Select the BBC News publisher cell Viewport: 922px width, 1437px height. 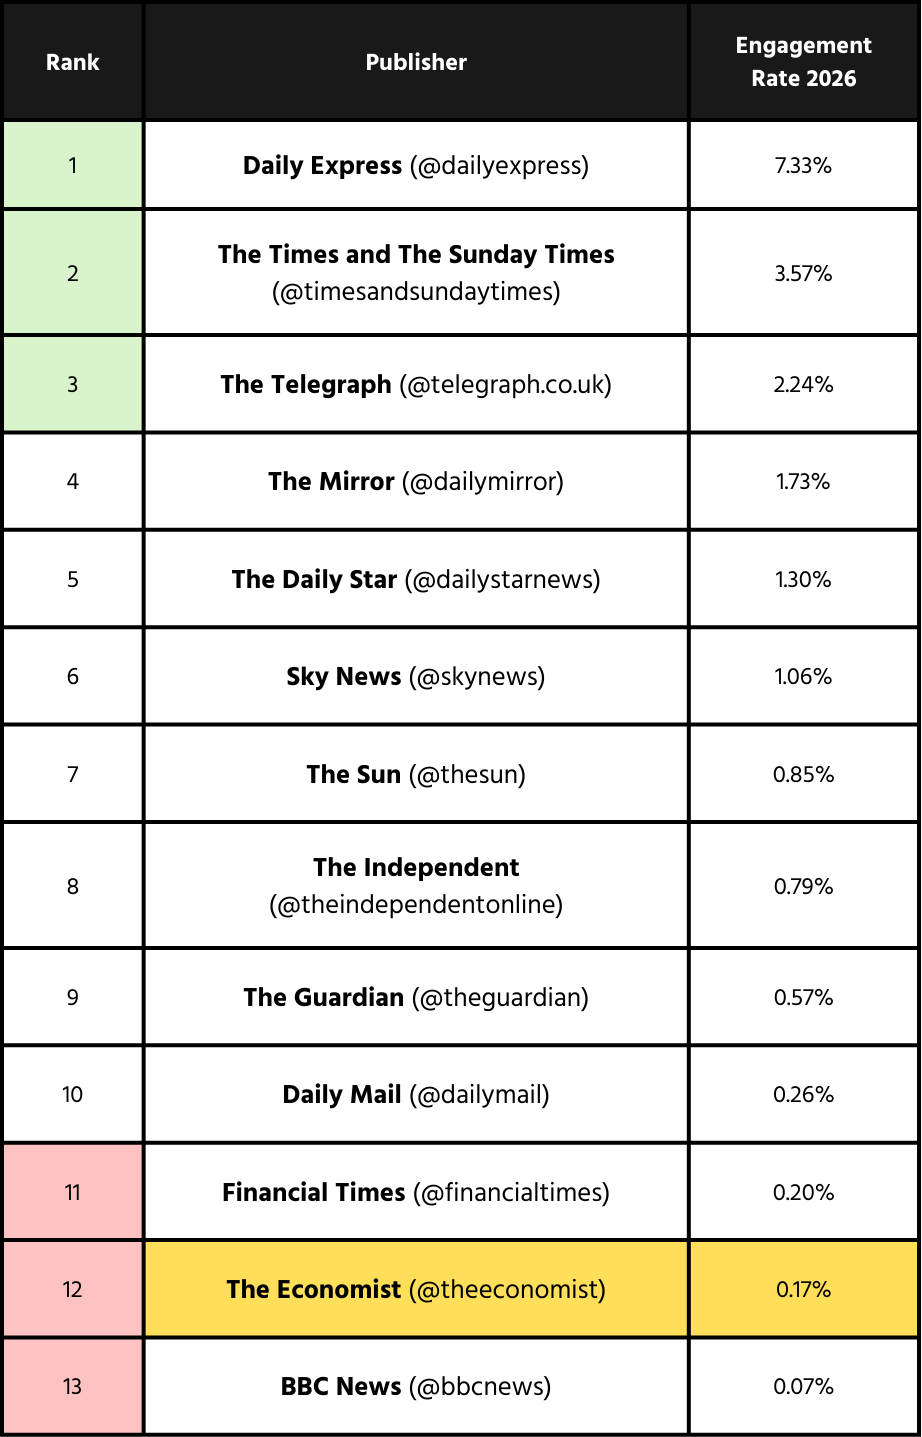[x=416, y=1387]
